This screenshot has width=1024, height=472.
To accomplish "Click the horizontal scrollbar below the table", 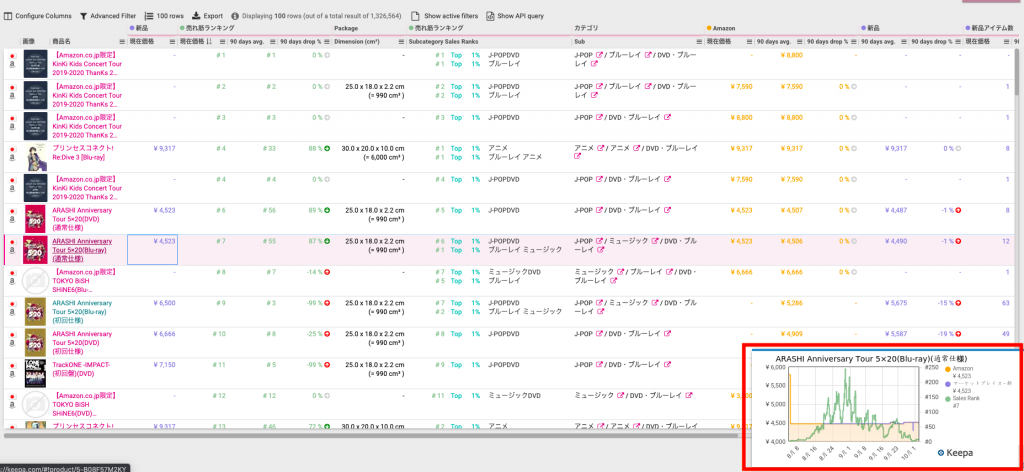I will click(370, 435).
